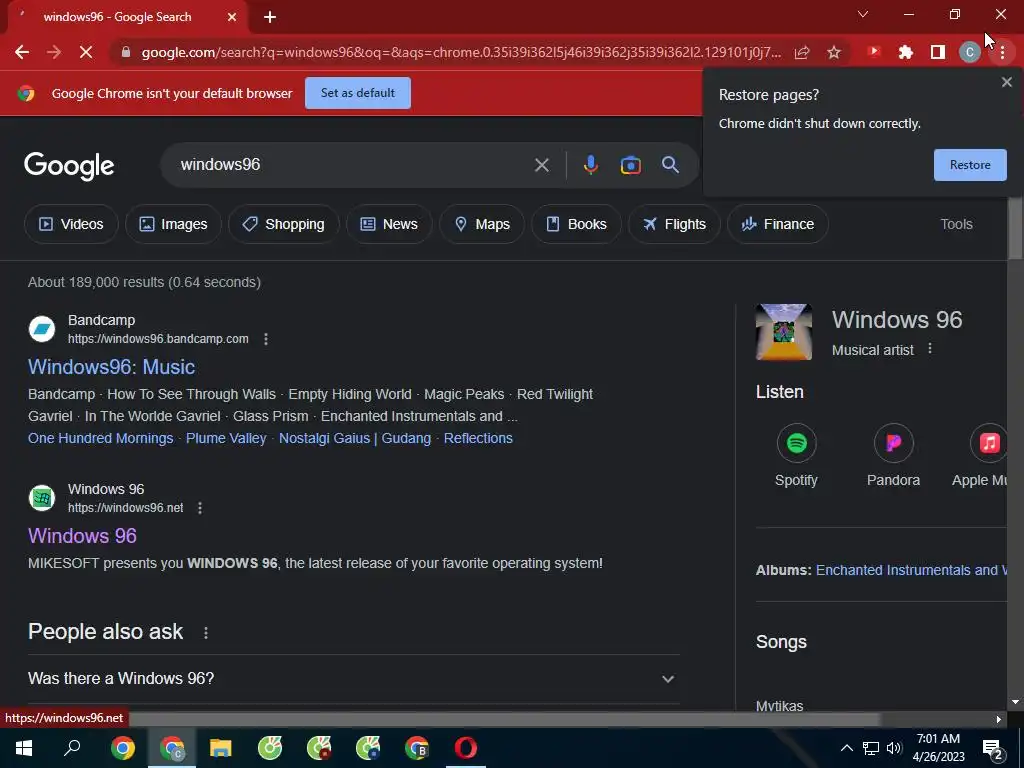The height and width of the screenshot is (768, 1024).
Task: Open the search Tools options
Action: pyautogui.click(x=956, y=224)
